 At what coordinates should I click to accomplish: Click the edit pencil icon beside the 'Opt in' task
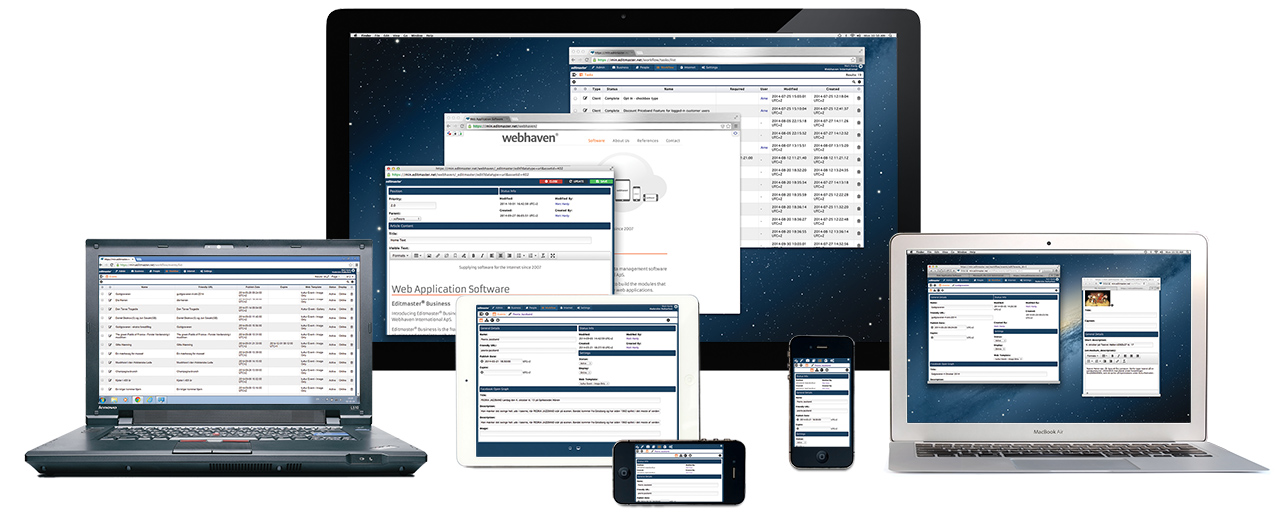(583, 98)
